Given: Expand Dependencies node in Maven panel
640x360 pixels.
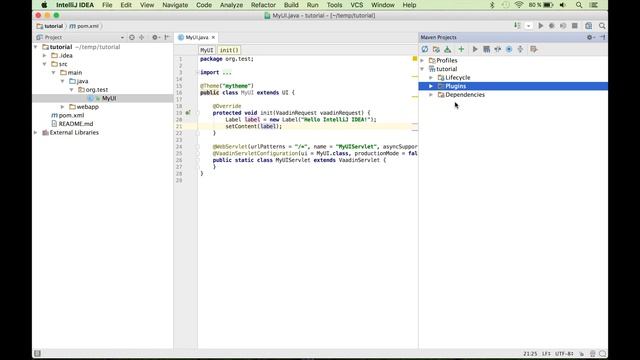Looking at the screenshot, I should [431, 95].
